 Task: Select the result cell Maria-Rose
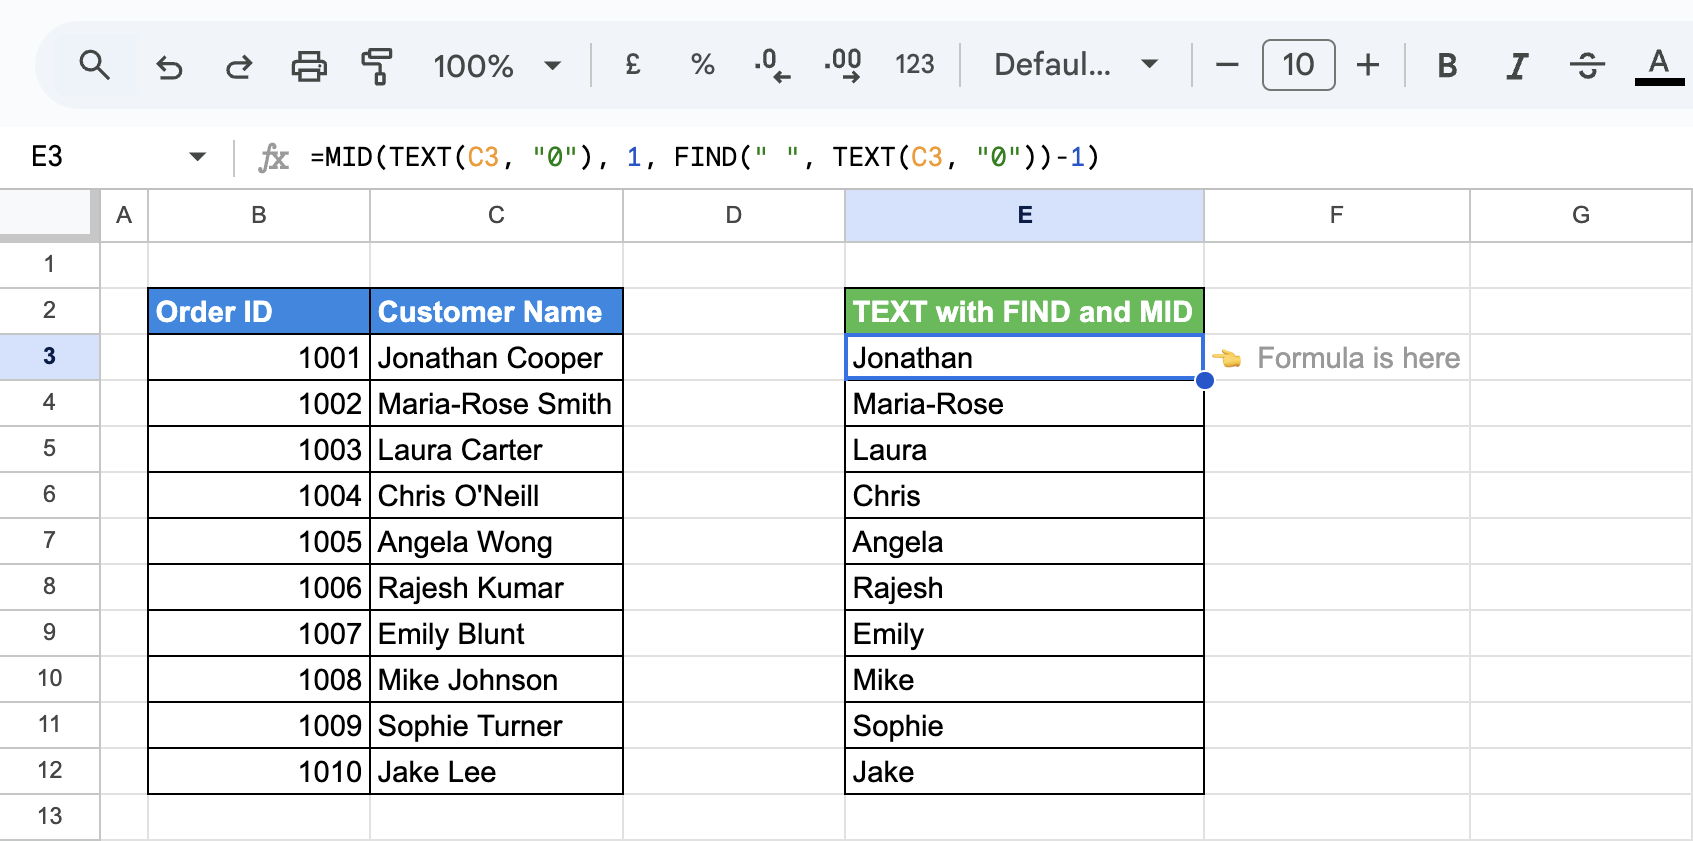(1025, 403)
